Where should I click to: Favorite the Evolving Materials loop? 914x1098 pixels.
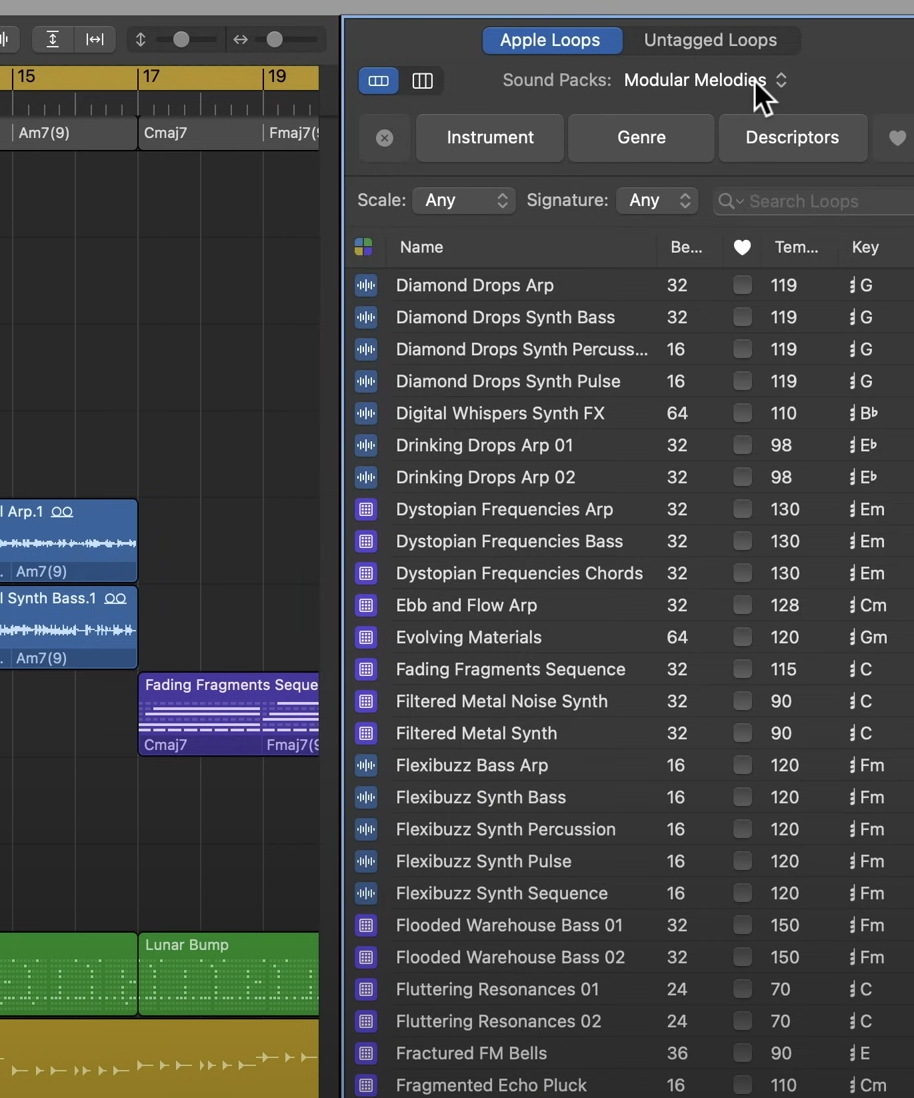click(x=742, y=637)
